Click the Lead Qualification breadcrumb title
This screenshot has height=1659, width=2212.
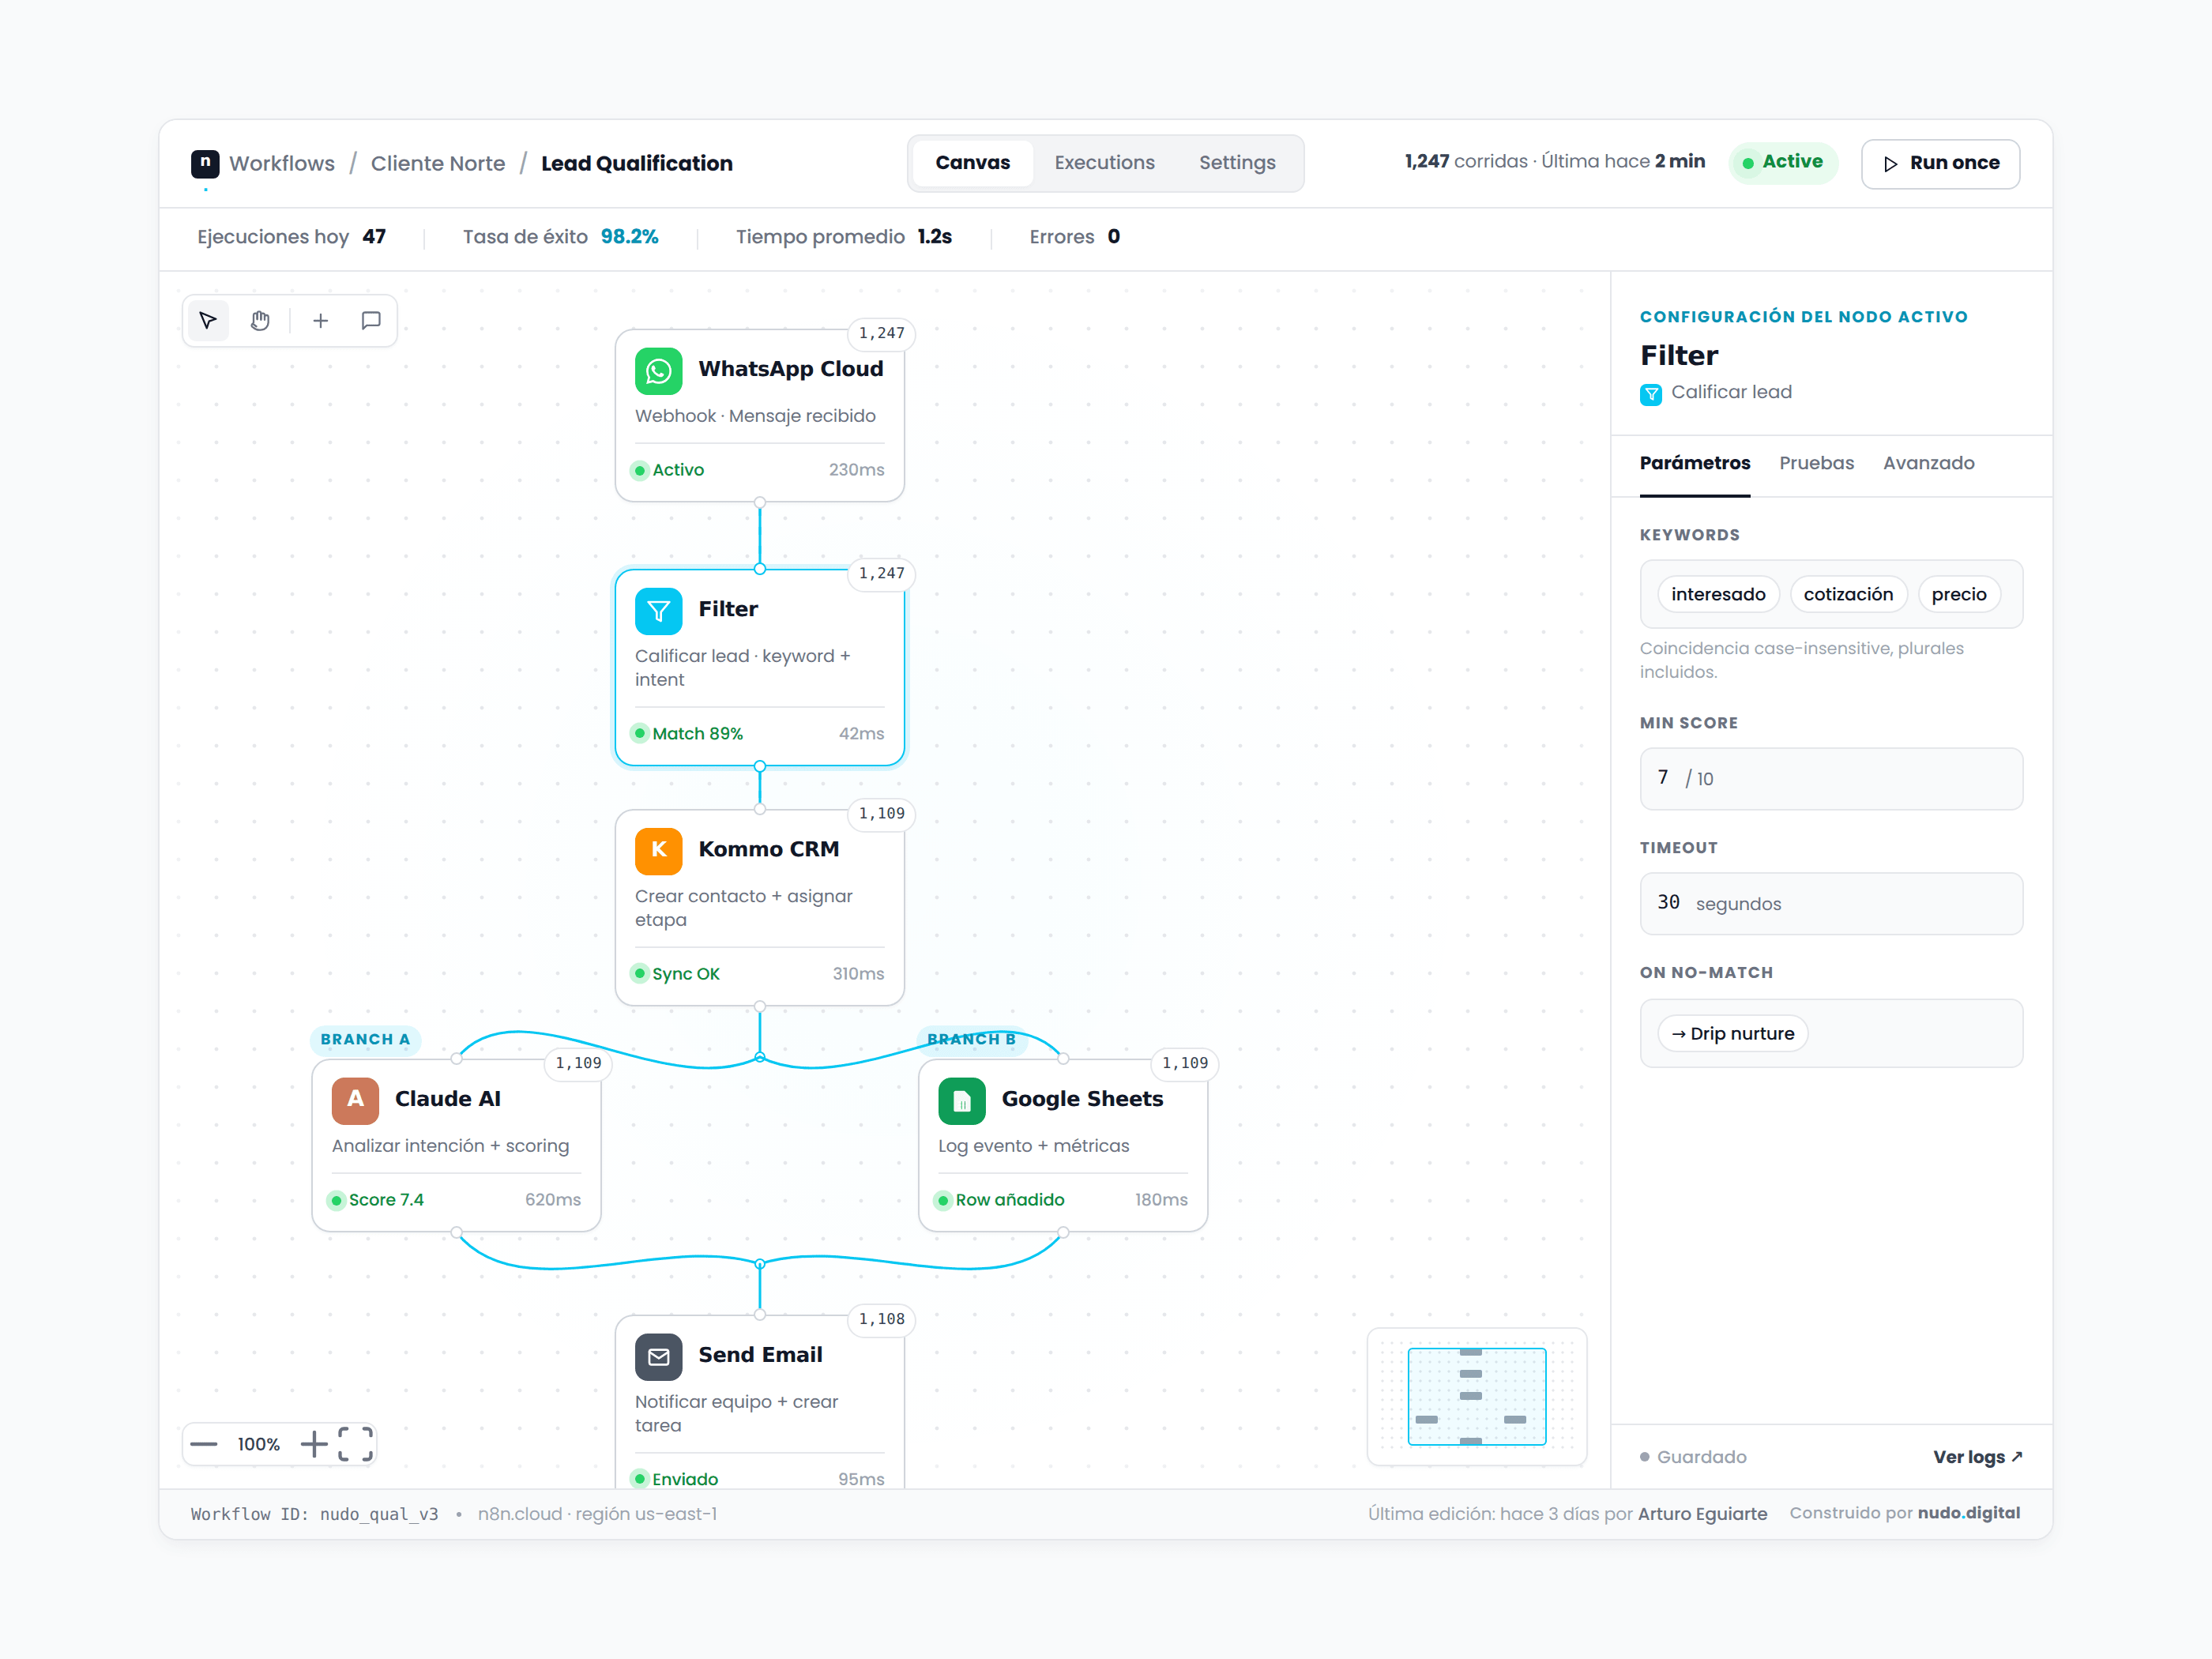pos(637,163)
